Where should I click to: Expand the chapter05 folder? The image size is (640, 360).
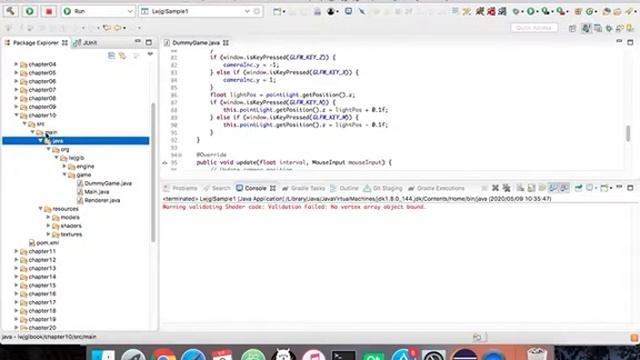pos(16,73)
